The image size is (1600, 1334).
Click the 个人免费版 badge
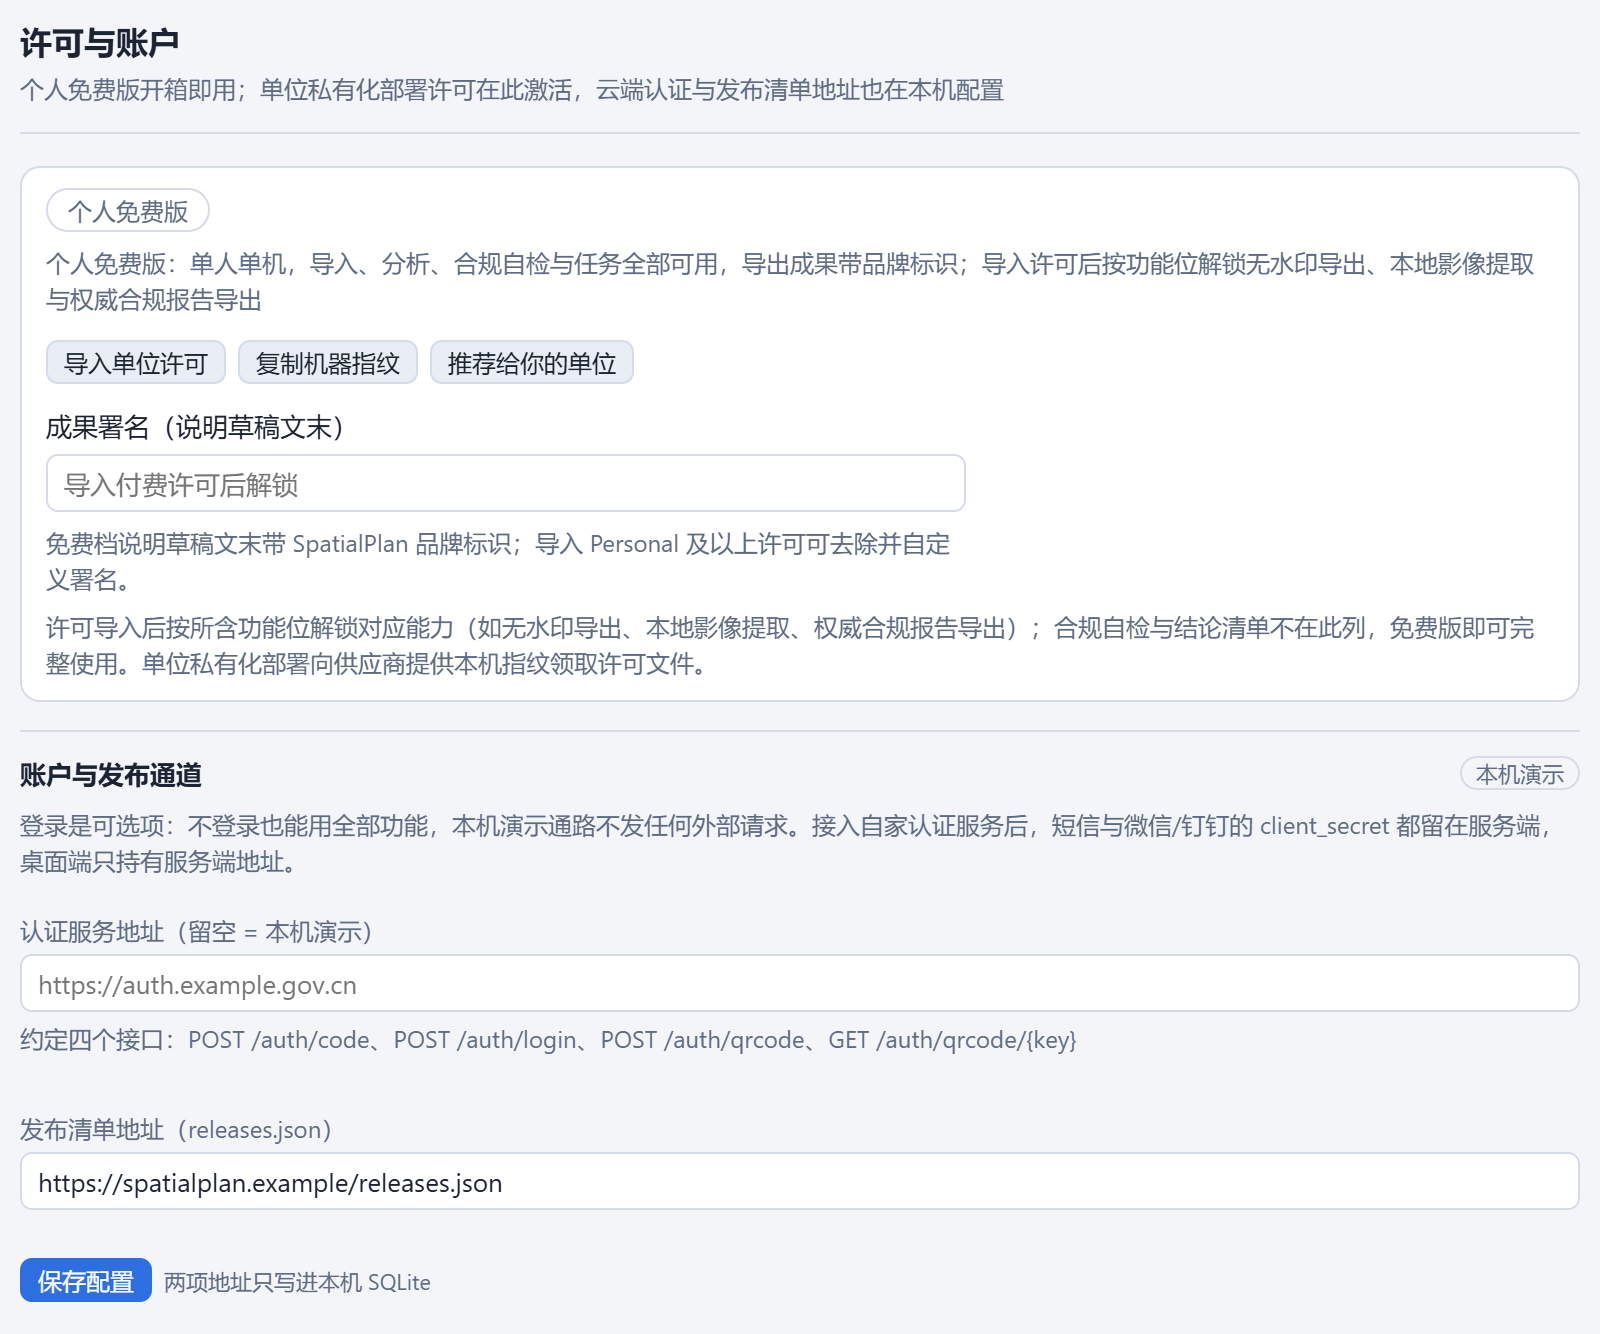pos(128,211)
